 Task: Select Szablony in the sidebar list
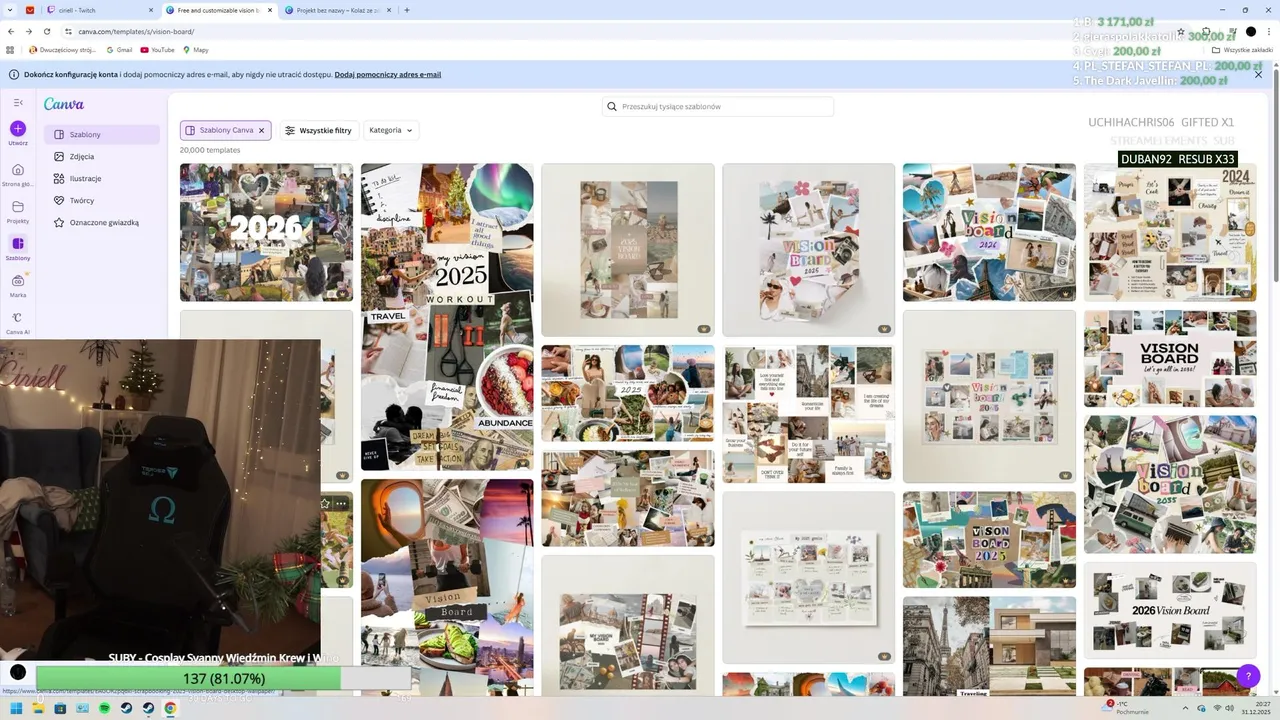coord(102,134)
